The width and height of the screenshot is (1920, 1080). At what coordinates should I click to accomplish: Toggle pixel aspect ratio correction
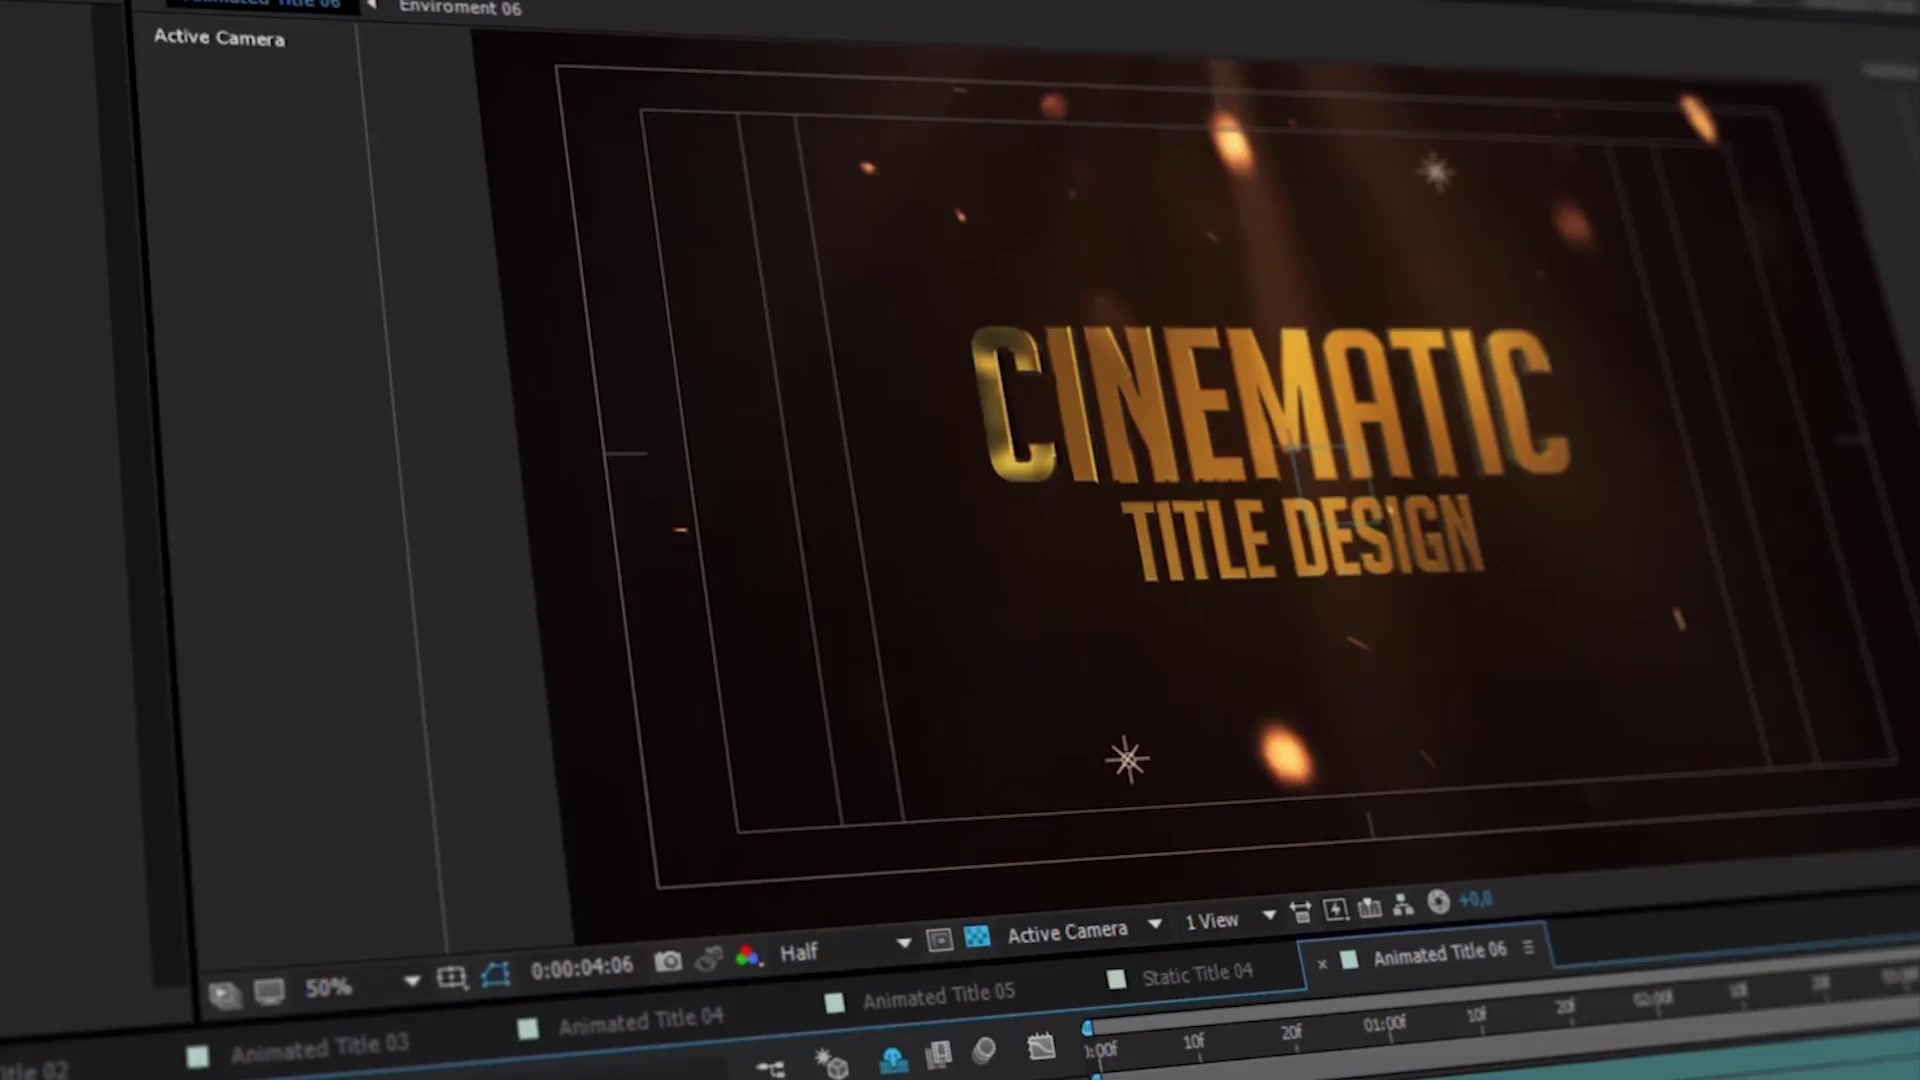click(x=1301, y=912)
